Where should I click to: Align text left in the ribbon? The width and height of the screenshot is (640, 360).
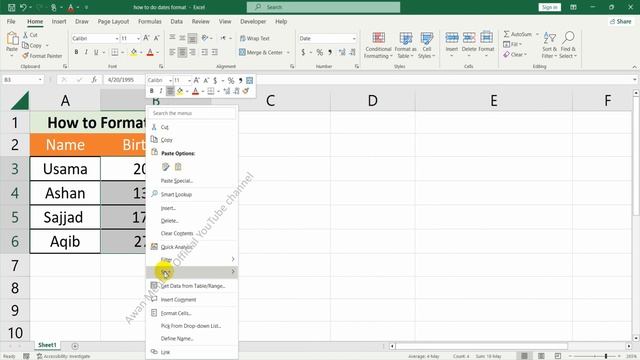click(172, 52)
